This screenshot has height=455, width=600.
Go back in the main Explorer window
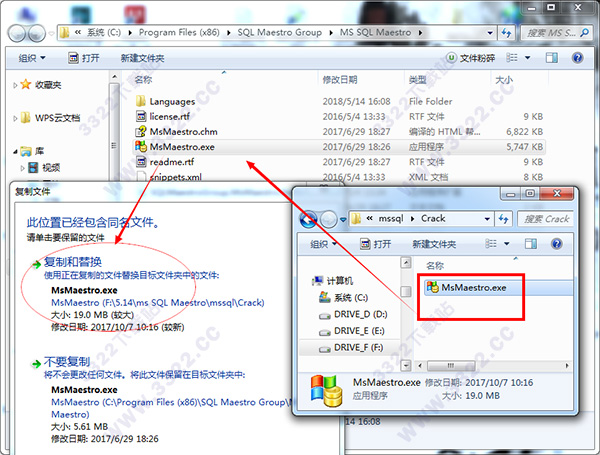[17, 33]
